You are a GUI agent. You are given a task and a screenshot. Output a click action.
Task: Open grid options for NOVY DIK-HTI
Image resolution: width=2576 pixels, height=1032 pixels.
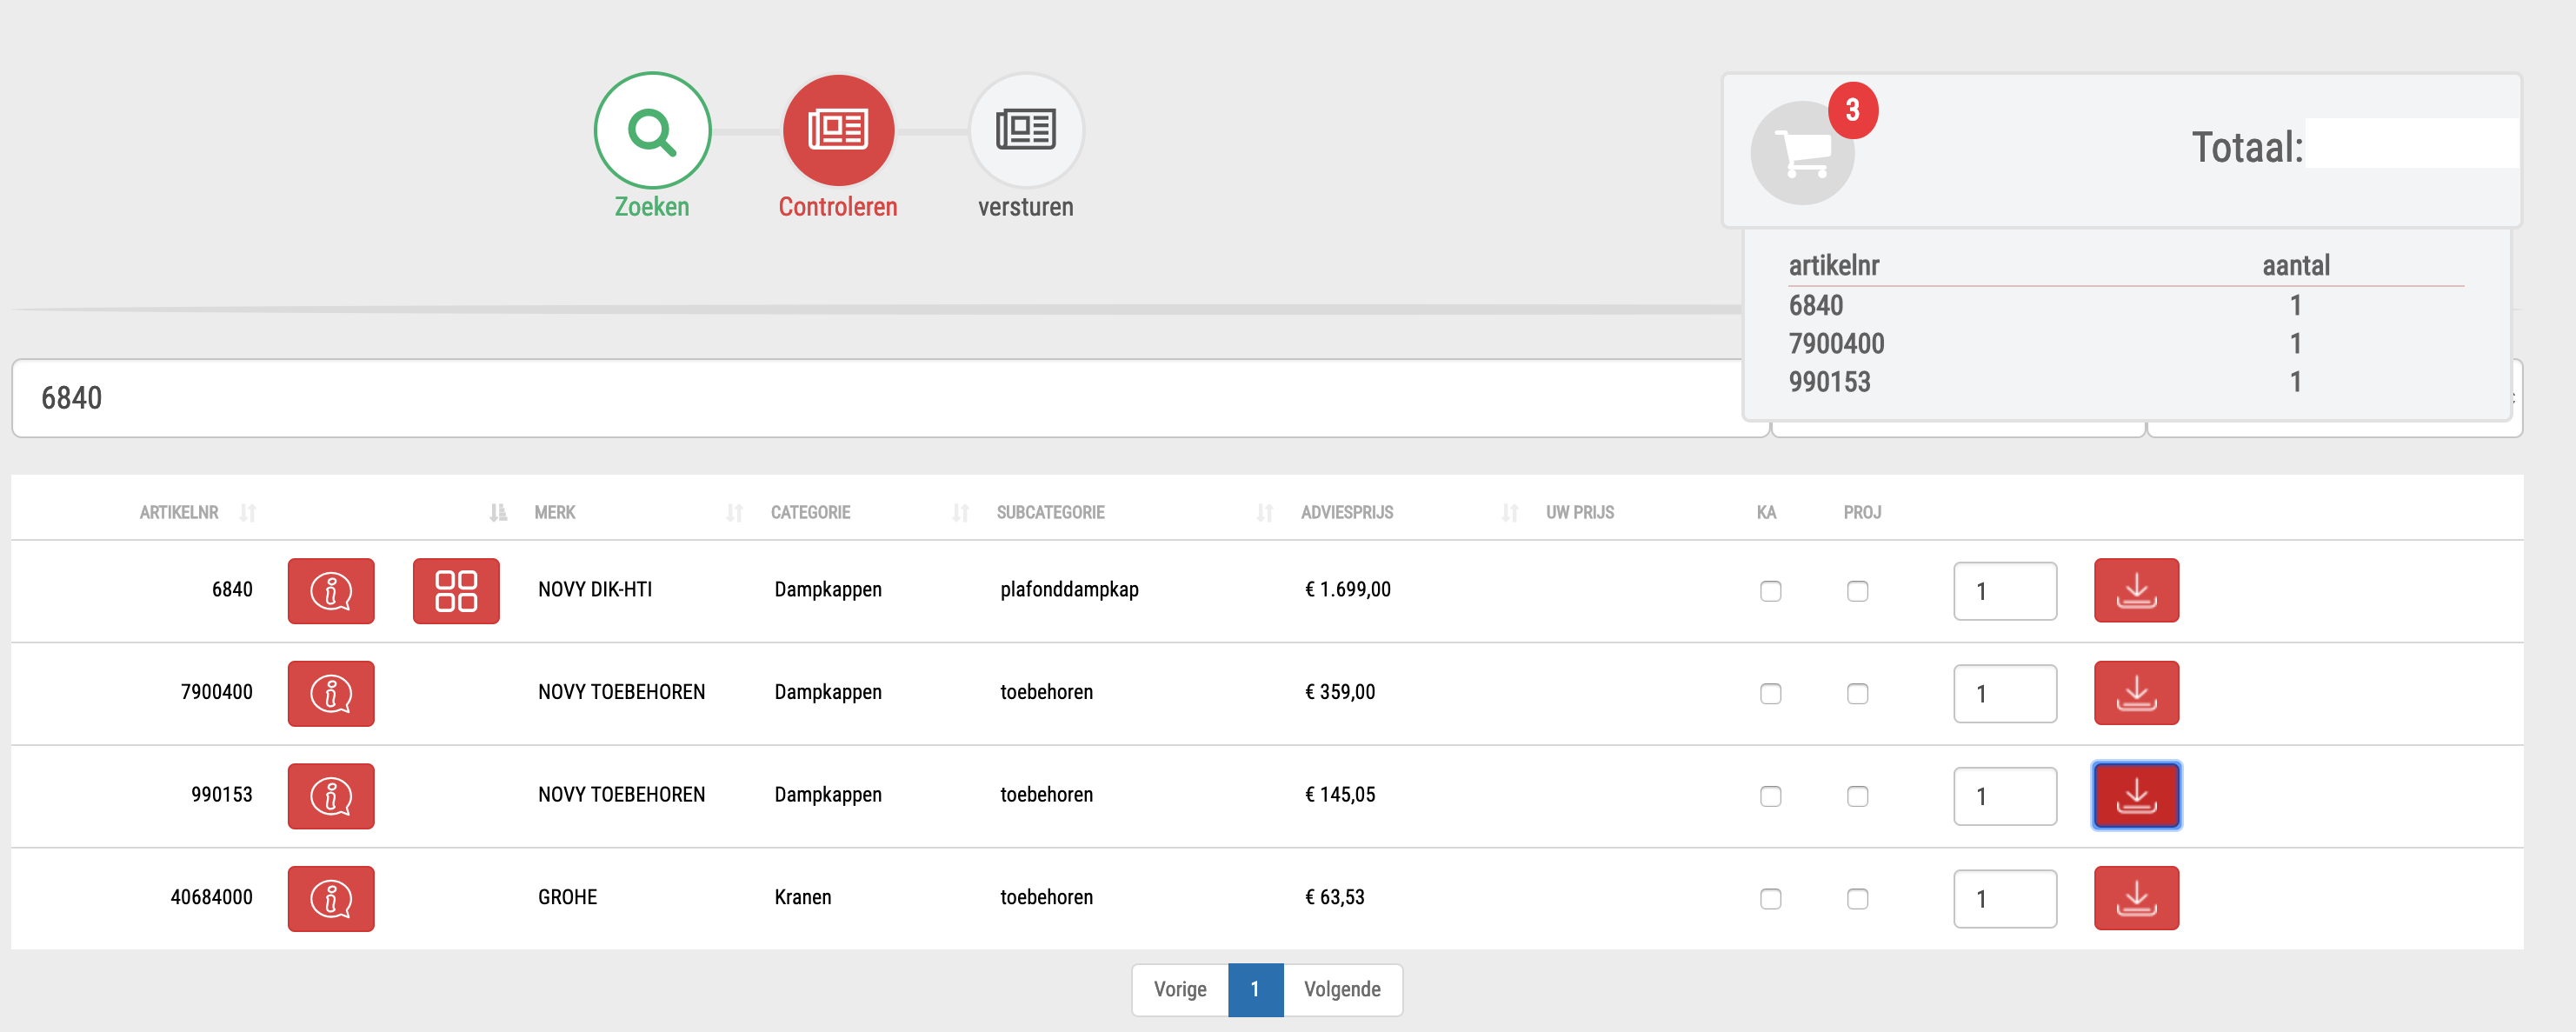(x=456, y=591)
